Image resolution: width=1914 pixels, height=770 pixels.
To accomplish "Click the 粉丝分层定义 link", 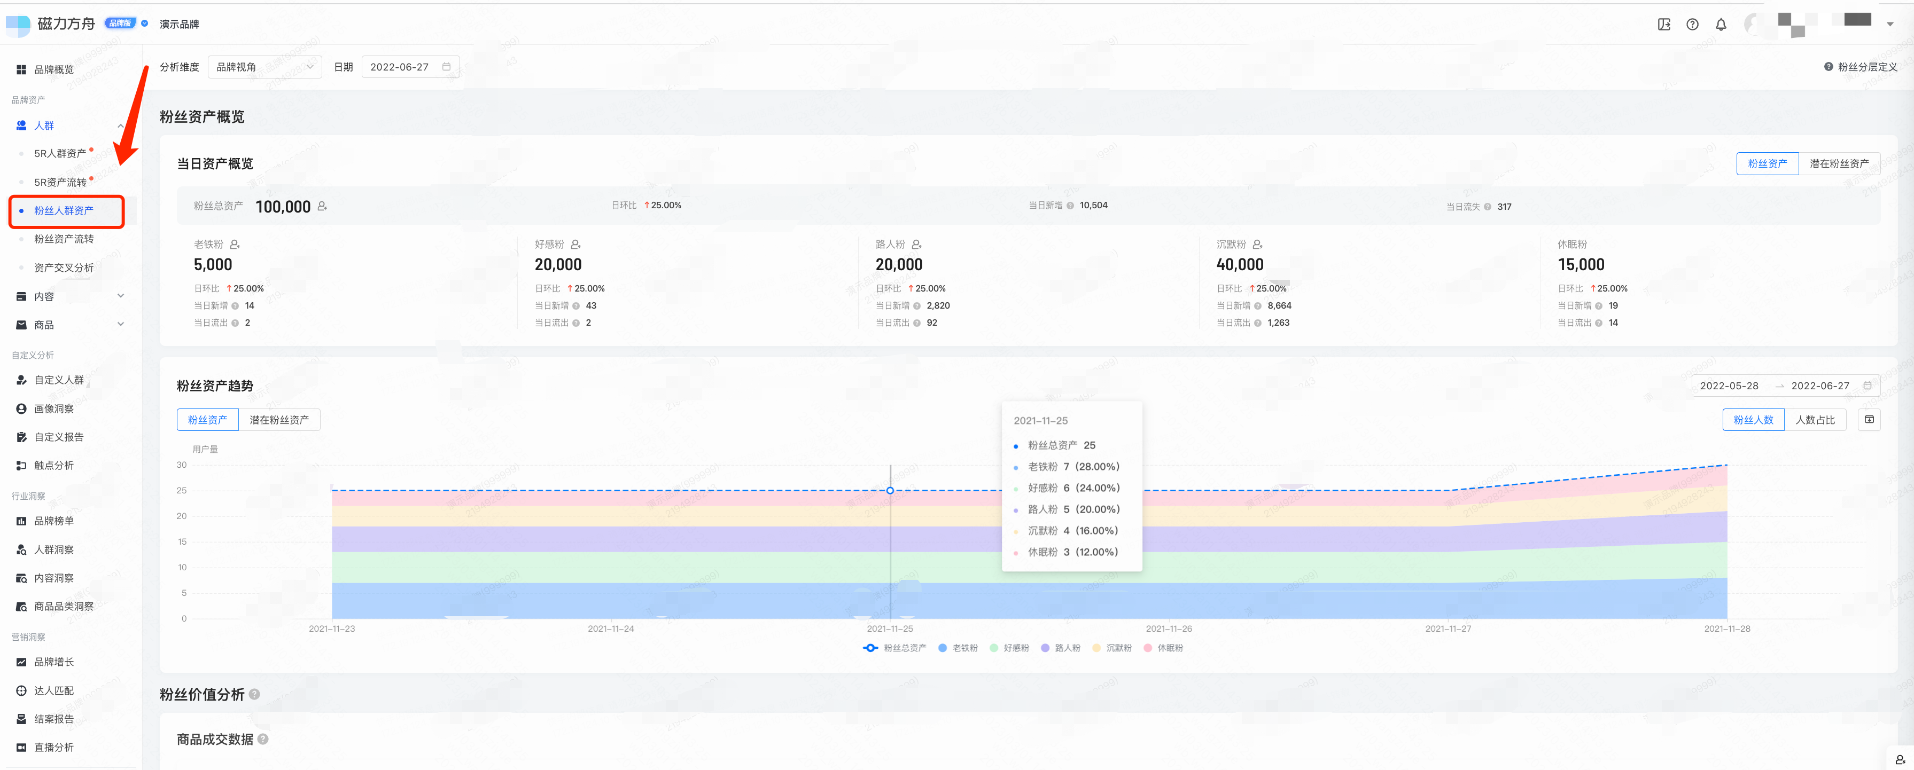I will (x=1860, y=67).
